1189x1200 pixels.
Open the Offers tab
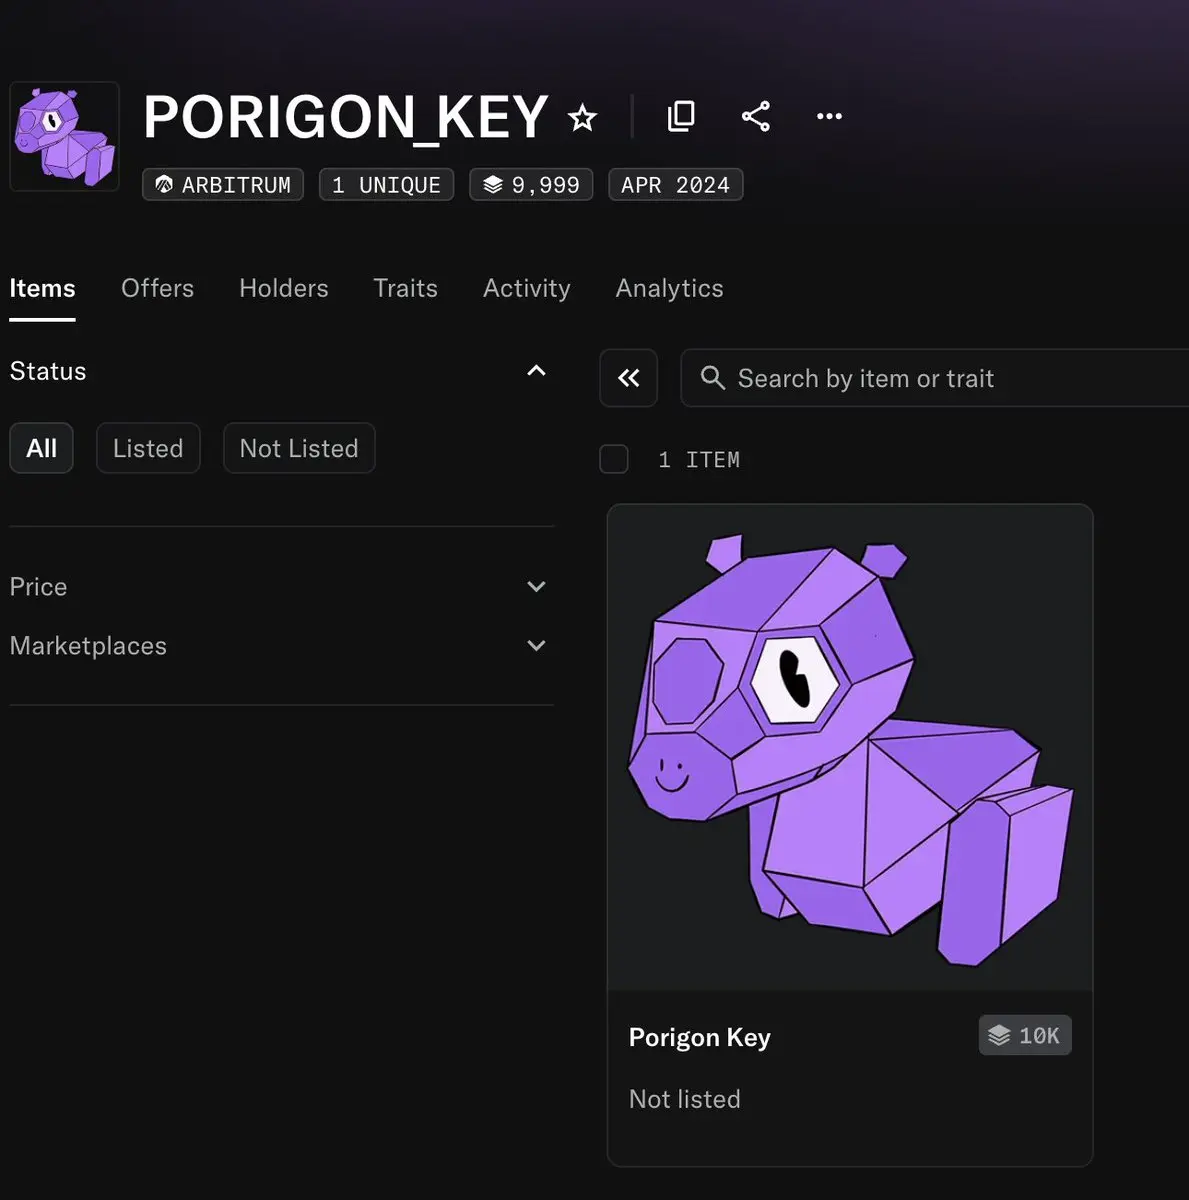(157, 288)
